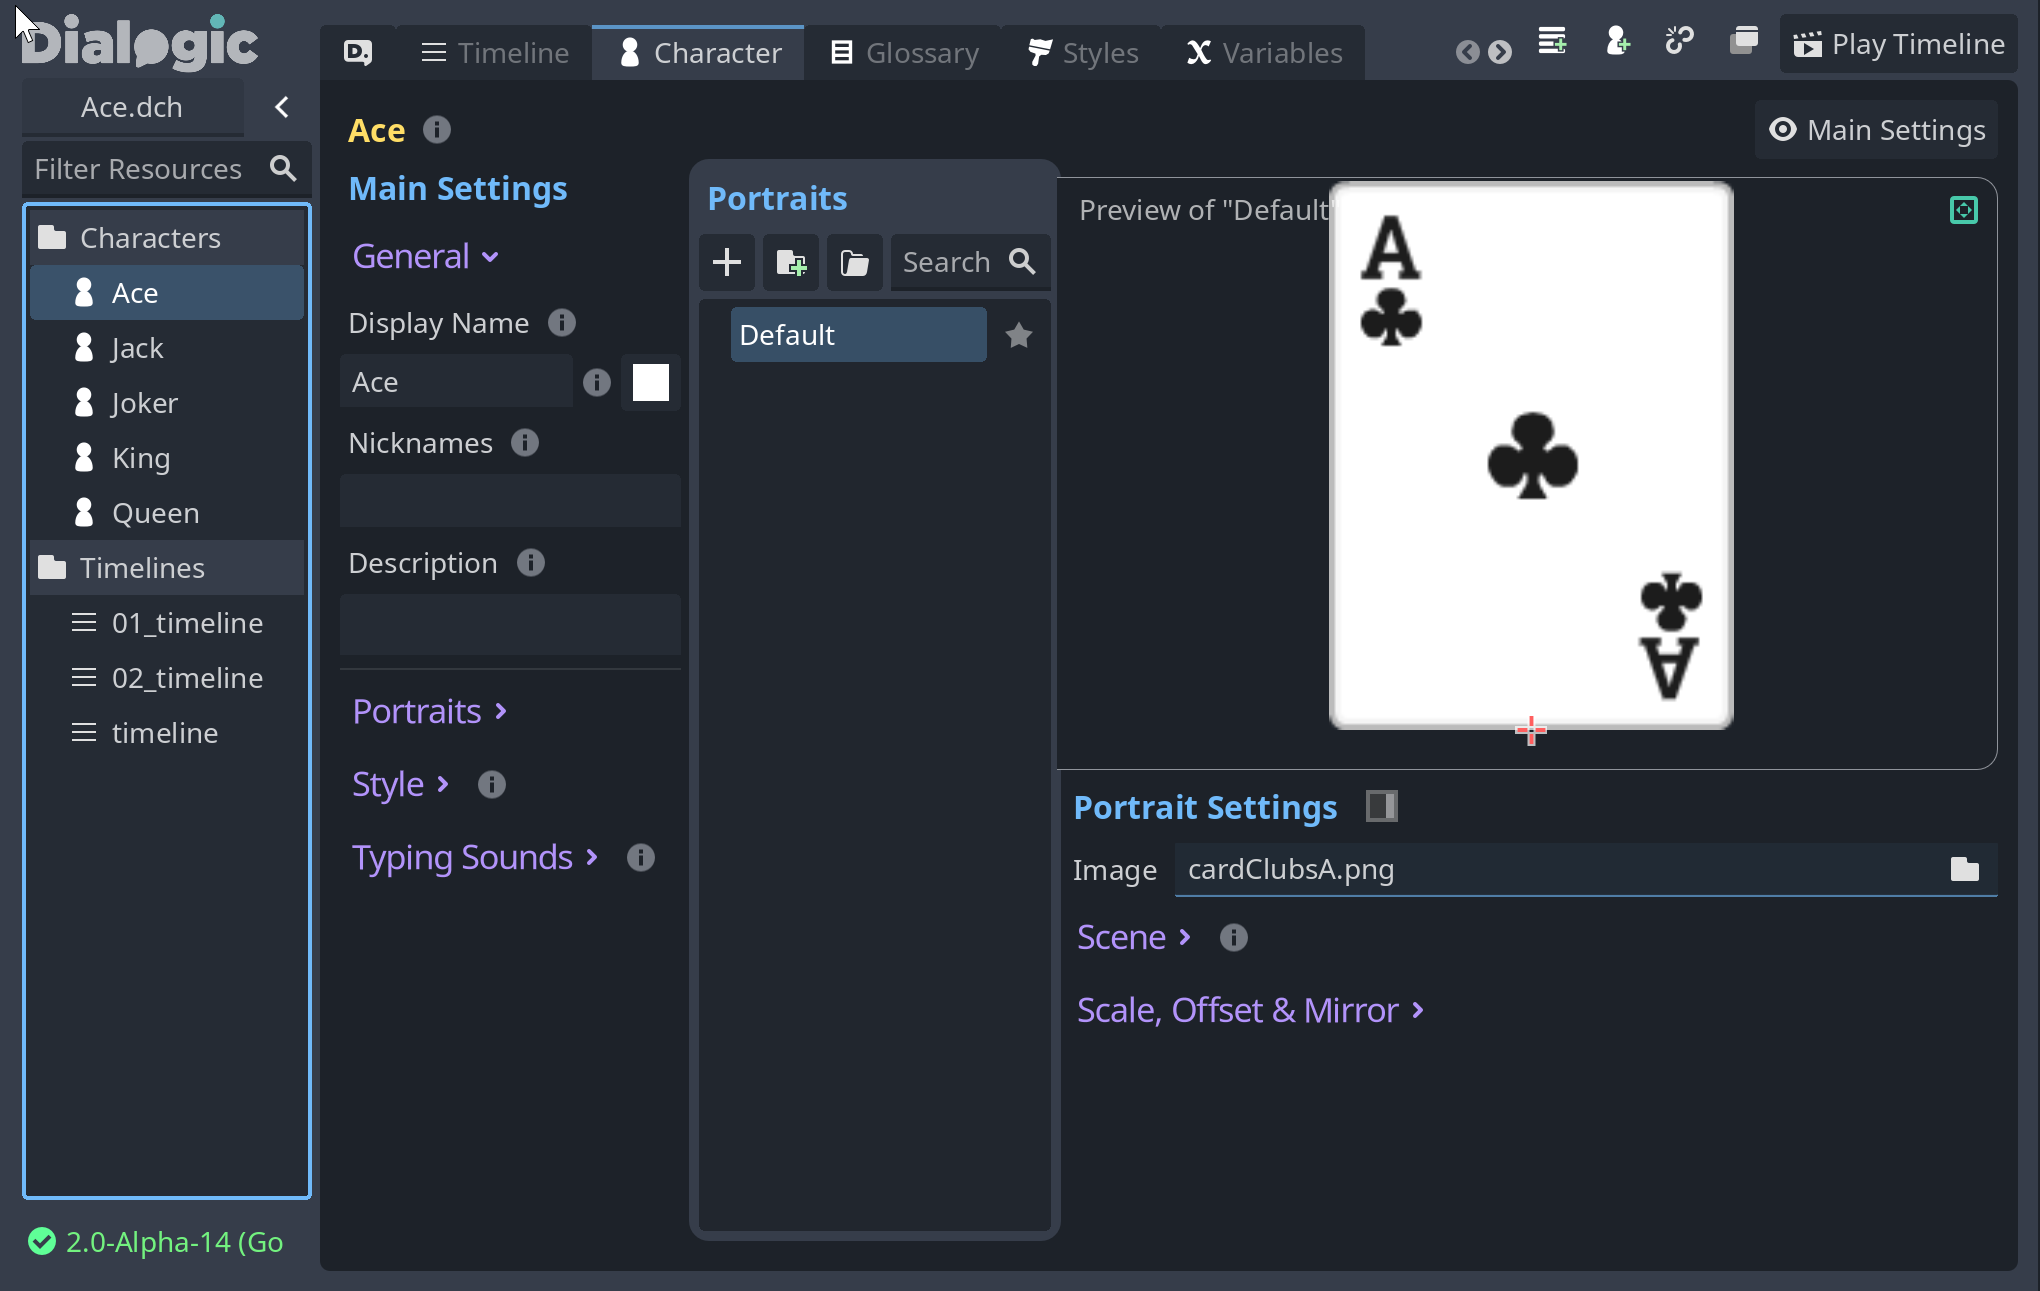Image resolution: width=2040 pixels, height=1291 pixels.
Task: Click the add portrait group folder icon
Action: (855, 263)
